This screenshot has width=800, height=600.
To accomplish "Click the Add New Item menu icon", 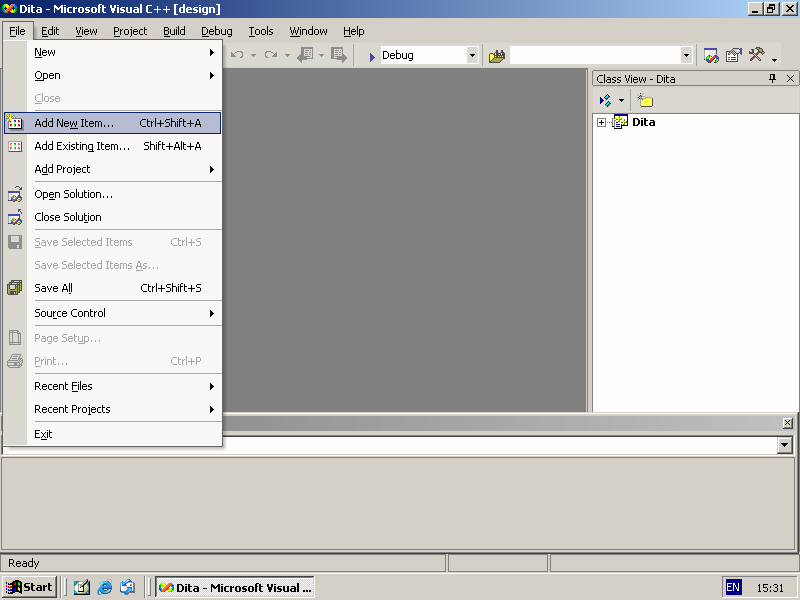I will [14, 122].
